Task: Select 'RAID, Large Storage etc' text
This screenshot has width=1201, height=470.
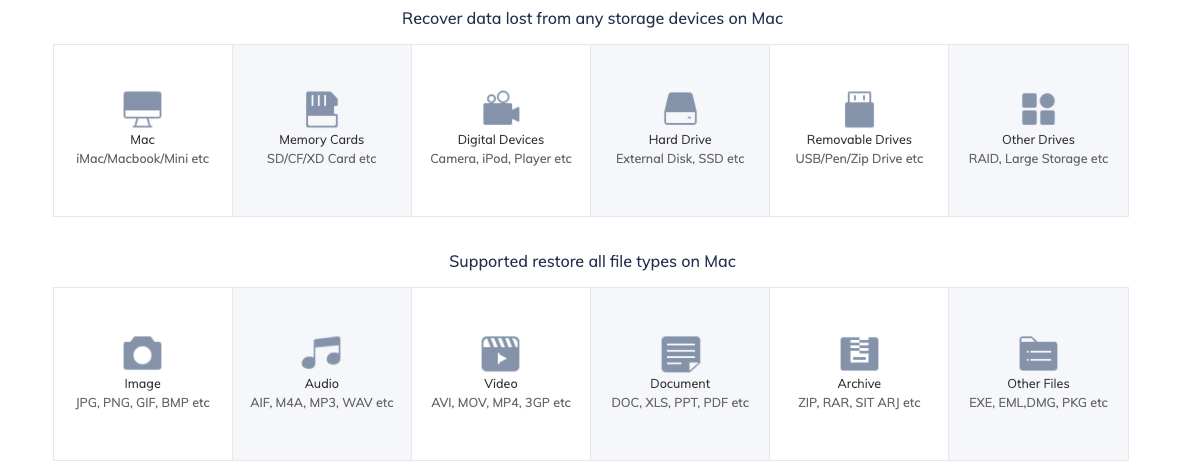Action: [1038, 159]
